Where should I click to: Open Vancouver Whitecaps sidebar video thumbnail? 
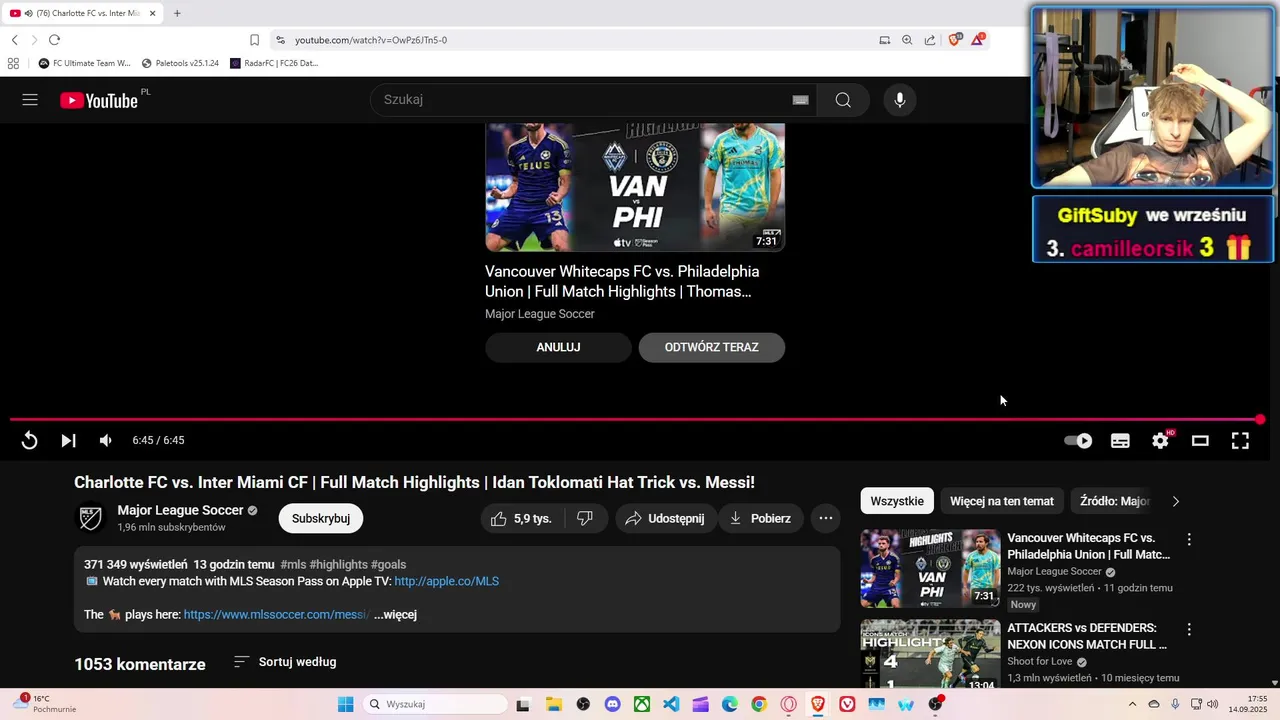[930, 568]
